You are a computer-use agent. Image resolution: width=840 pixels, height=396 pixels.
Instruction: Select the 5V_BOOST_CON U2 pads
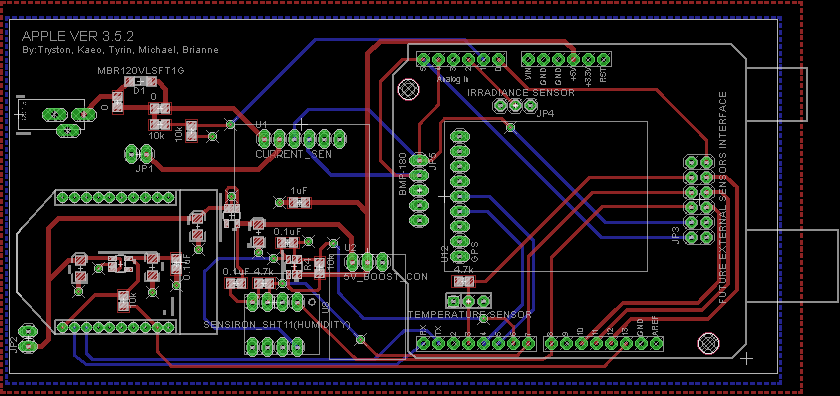click(367, 262)
